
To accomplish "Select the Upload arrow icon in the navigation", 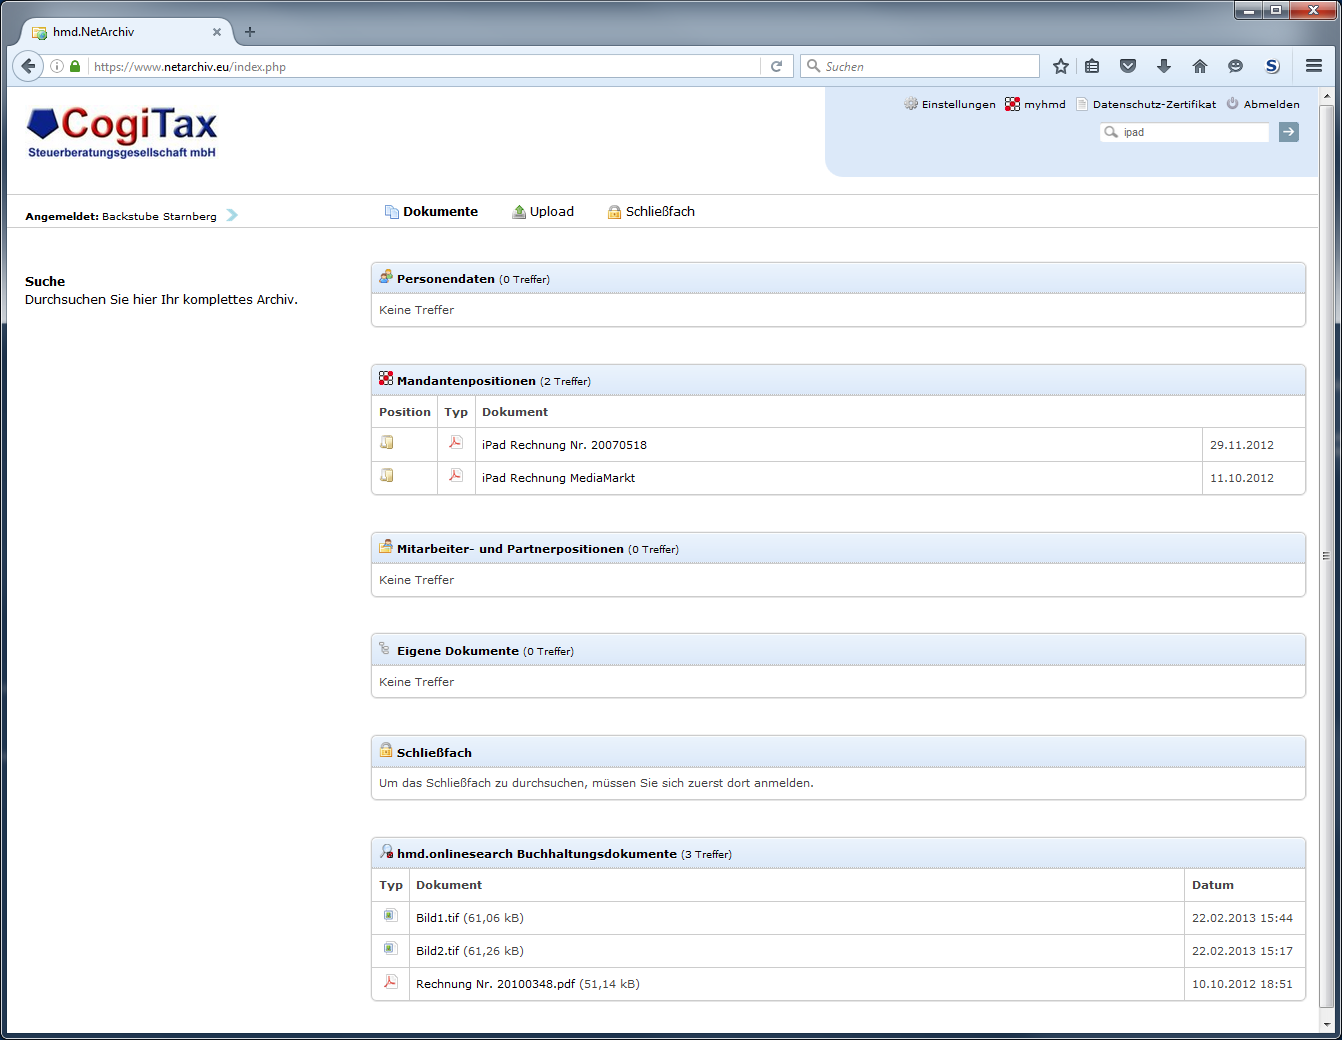I will point(519,211).
